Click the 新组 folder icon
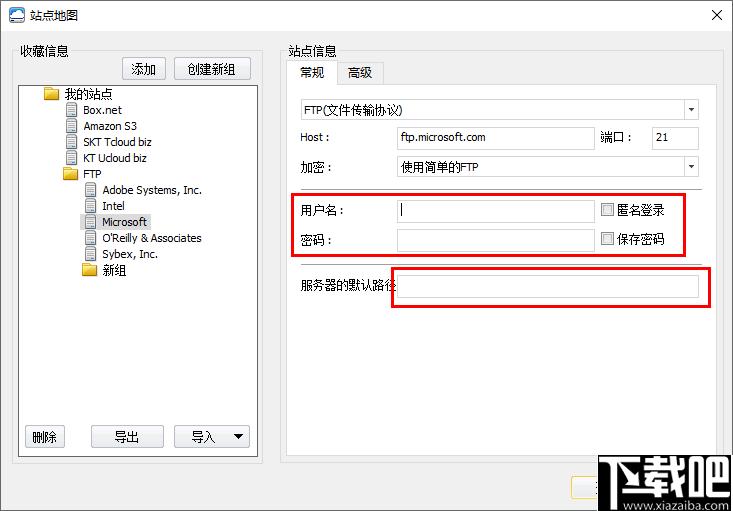 coord(90,270)
